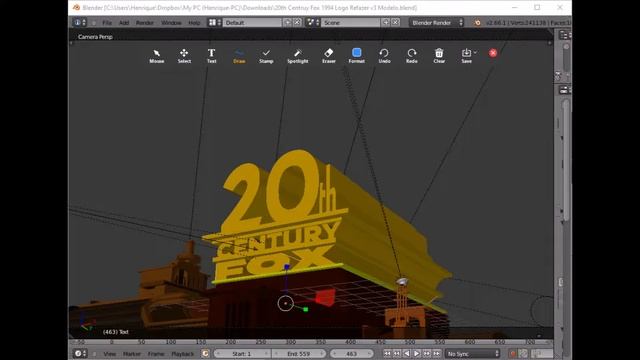Open the scene browse icon
This screenshot has height=360, width=640.
click(313, 23)
